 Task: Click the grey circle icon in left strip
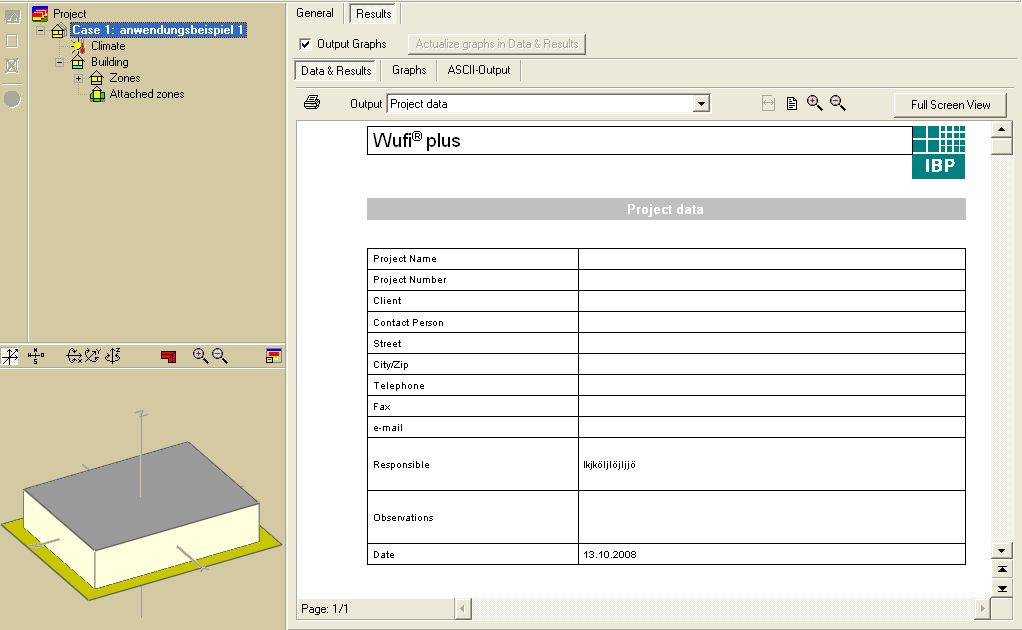tap(12, 99)
